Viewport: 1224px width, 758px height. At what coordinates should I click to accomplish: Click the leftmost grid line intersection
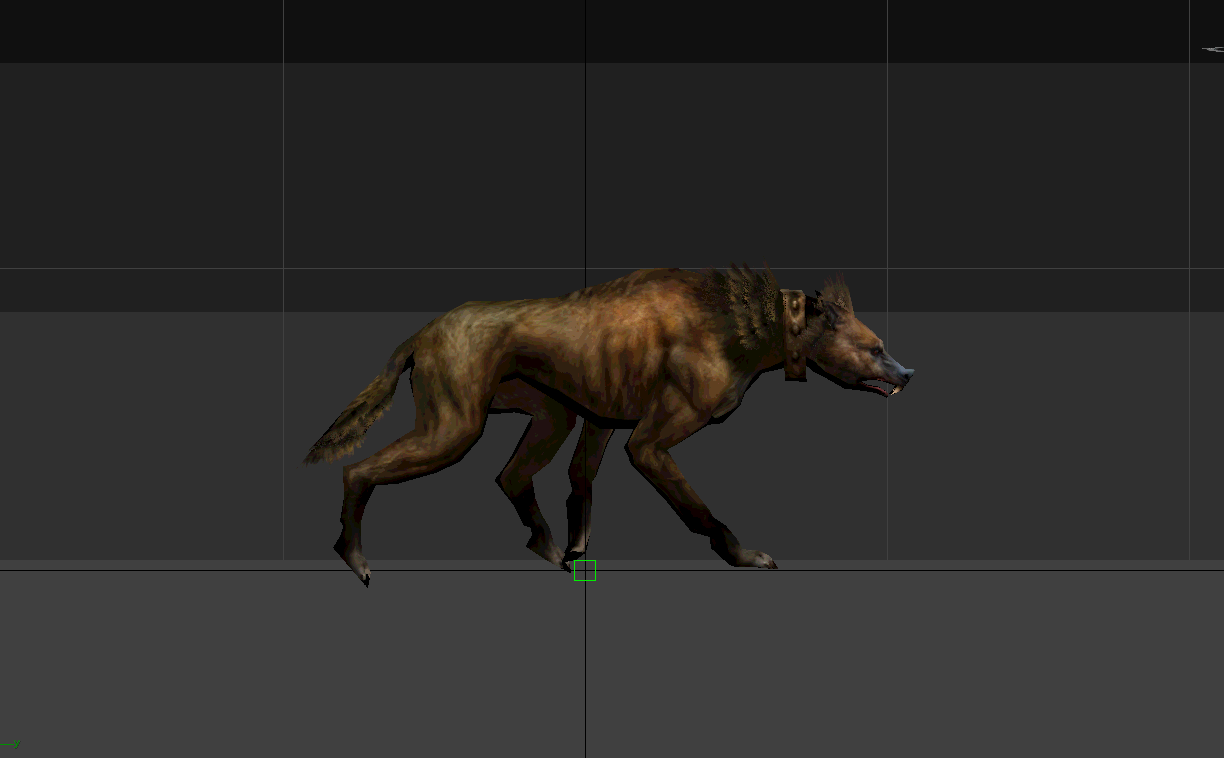pos(284,268)
